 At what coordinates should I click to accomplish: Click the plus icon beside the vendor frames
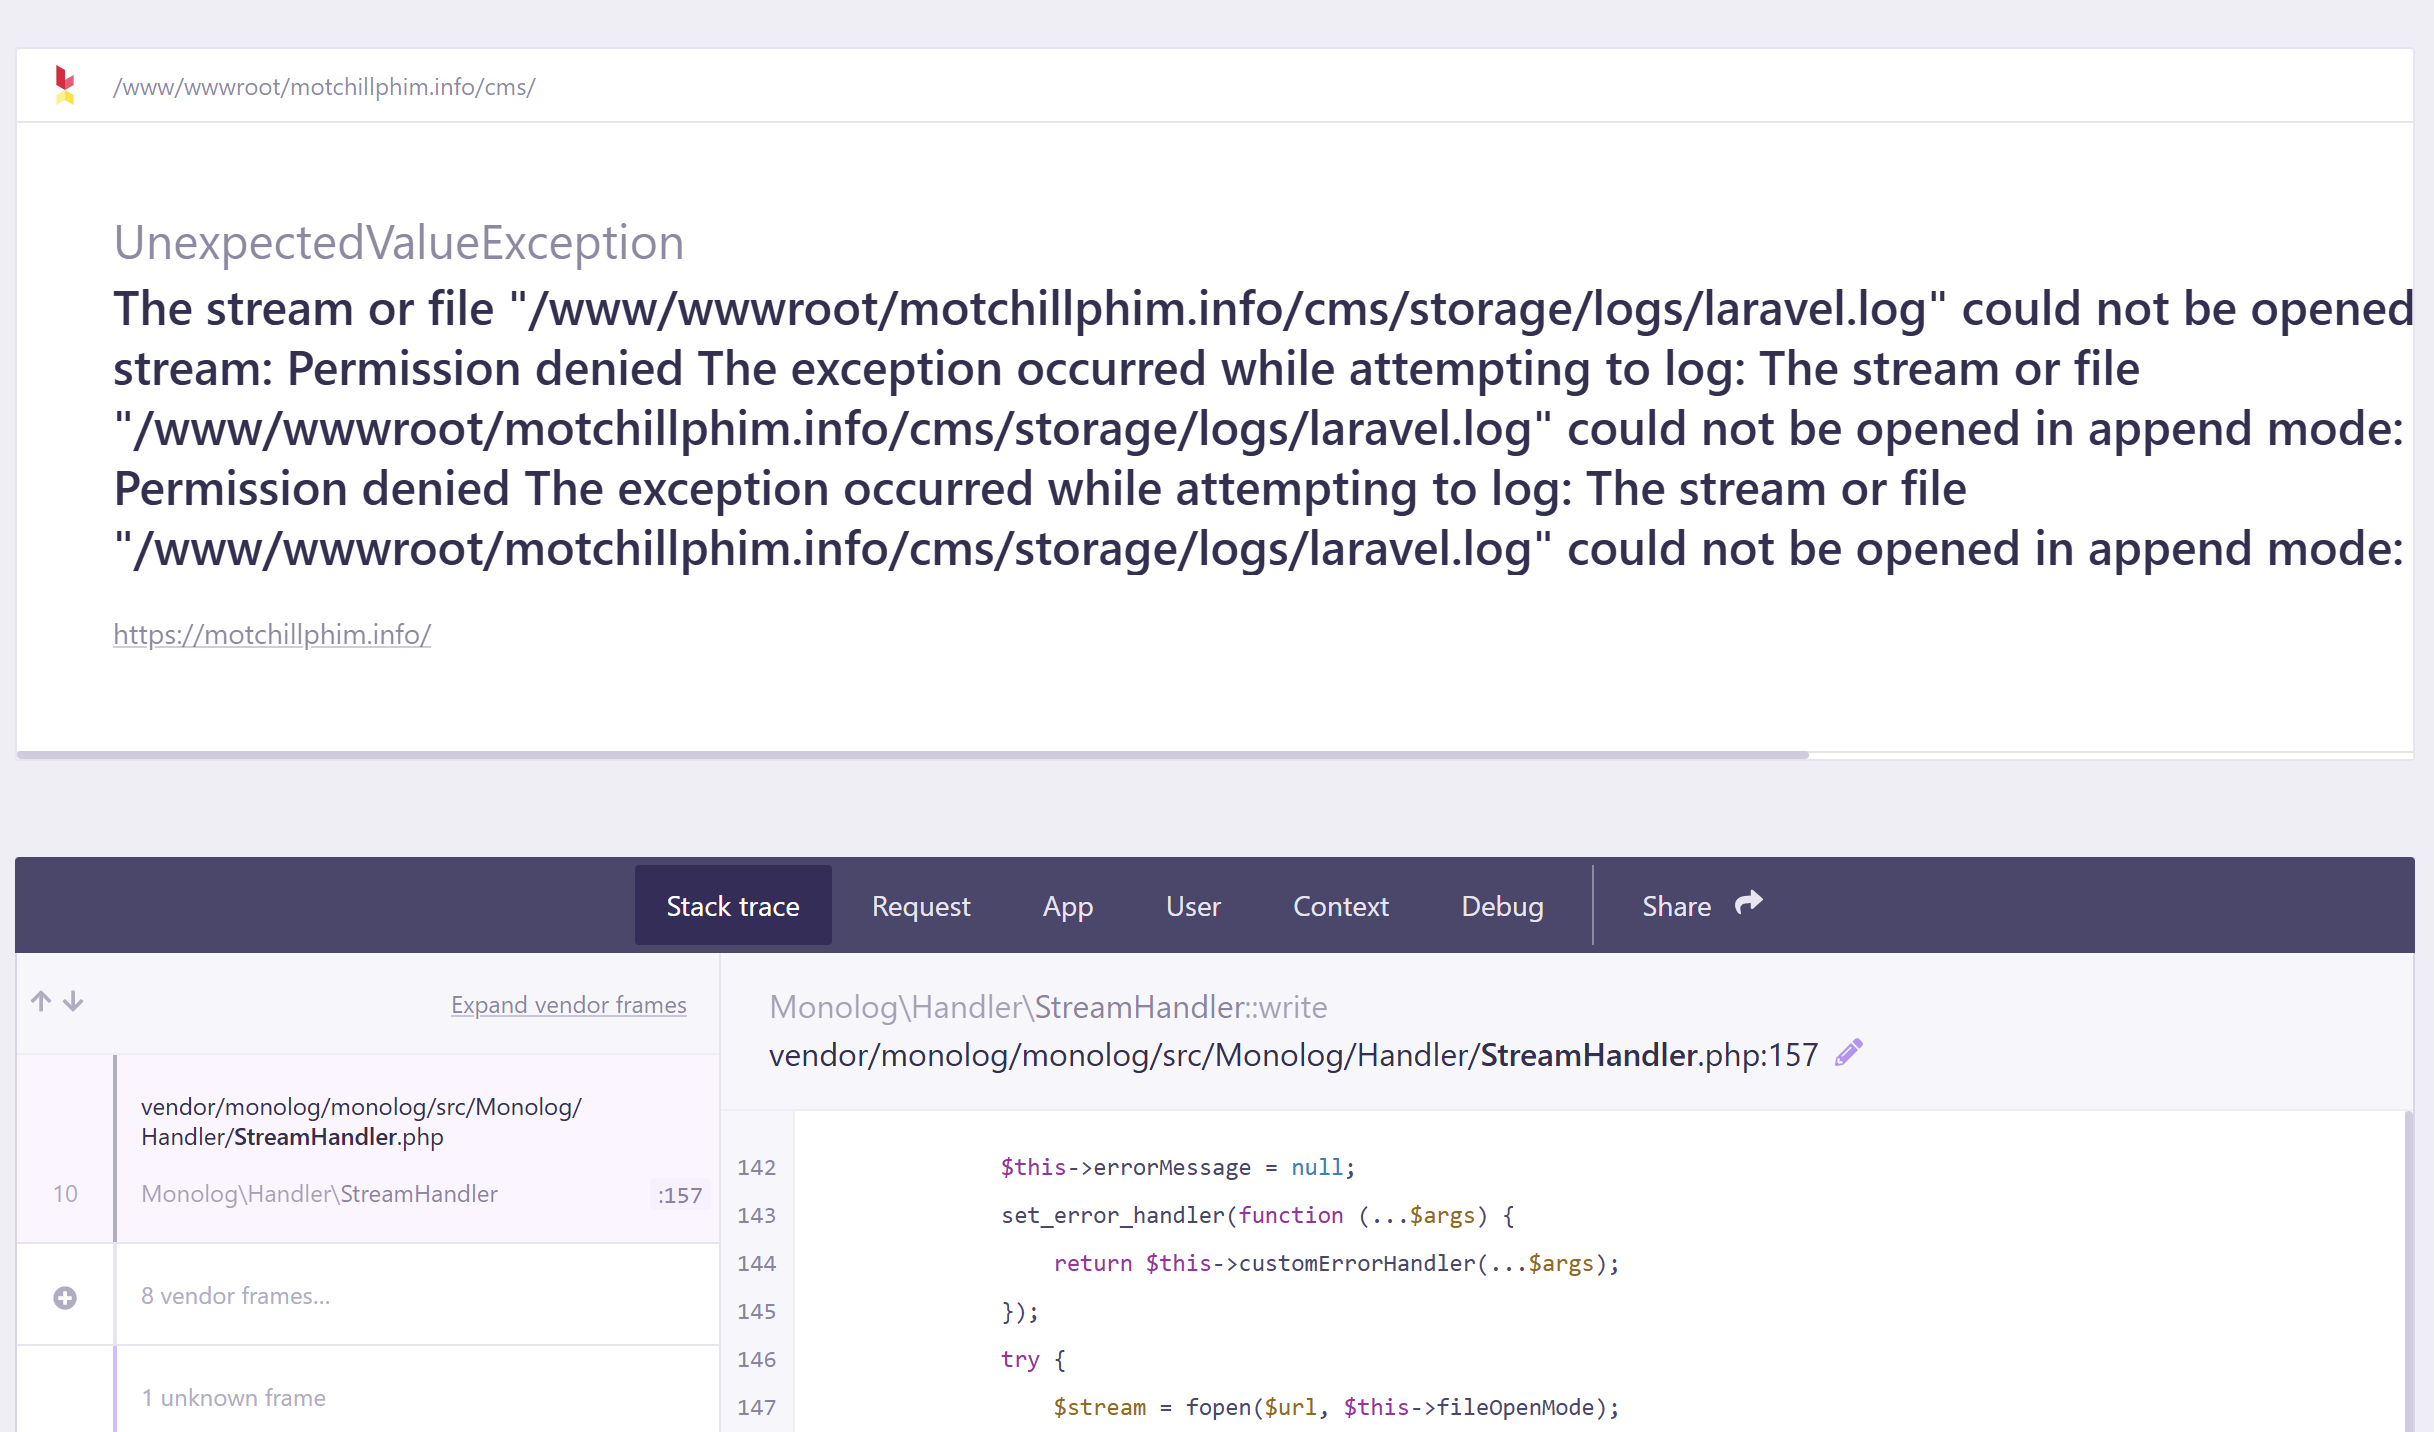click(x=65, y=1297)
